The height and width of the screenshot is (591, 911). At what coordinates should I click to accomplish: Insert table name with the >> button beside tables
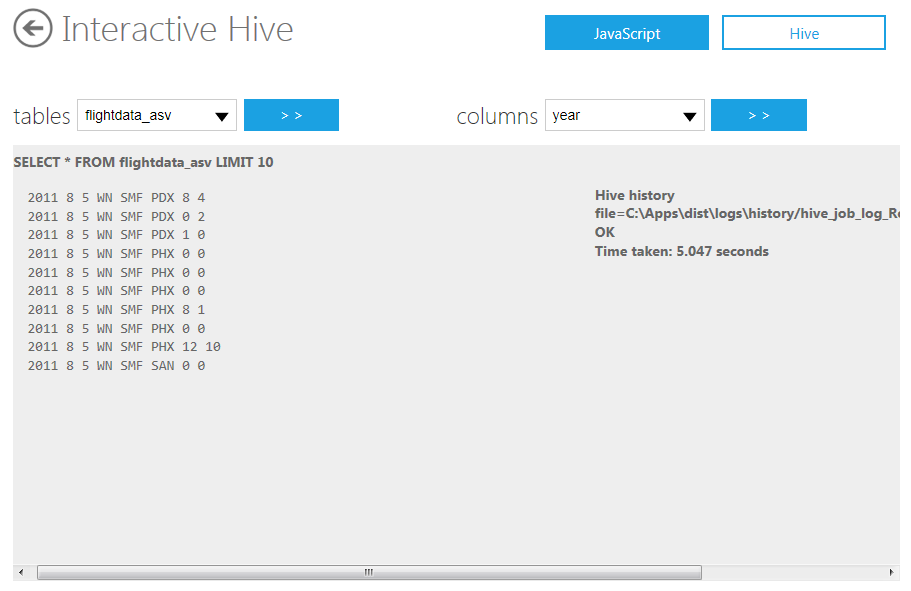291,115
